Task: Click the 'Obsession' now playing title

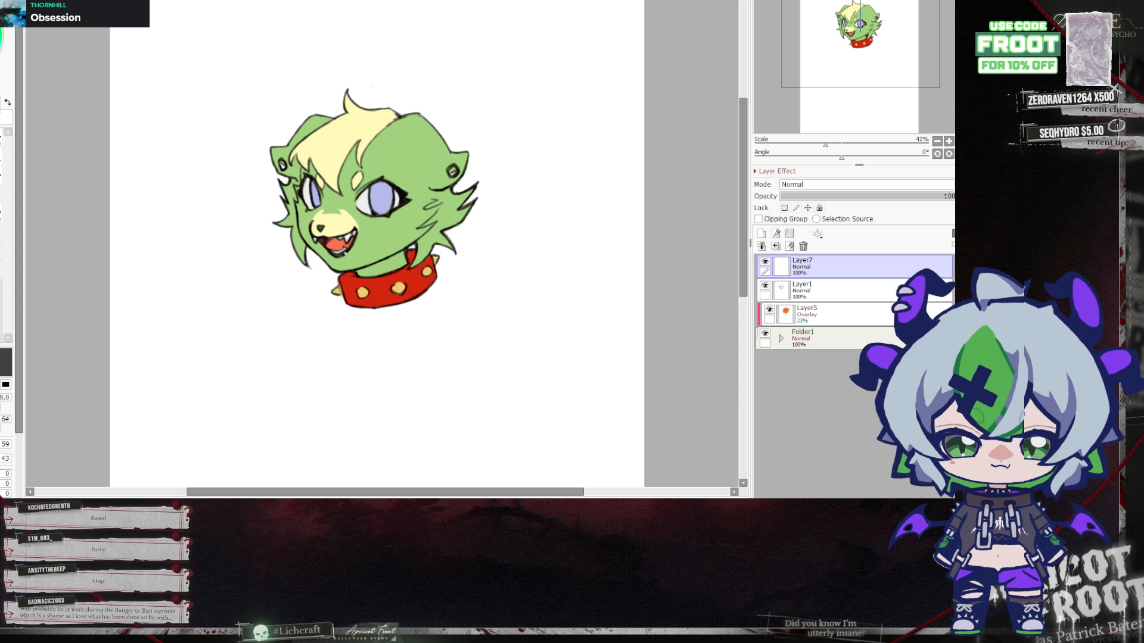Action: 55,18
